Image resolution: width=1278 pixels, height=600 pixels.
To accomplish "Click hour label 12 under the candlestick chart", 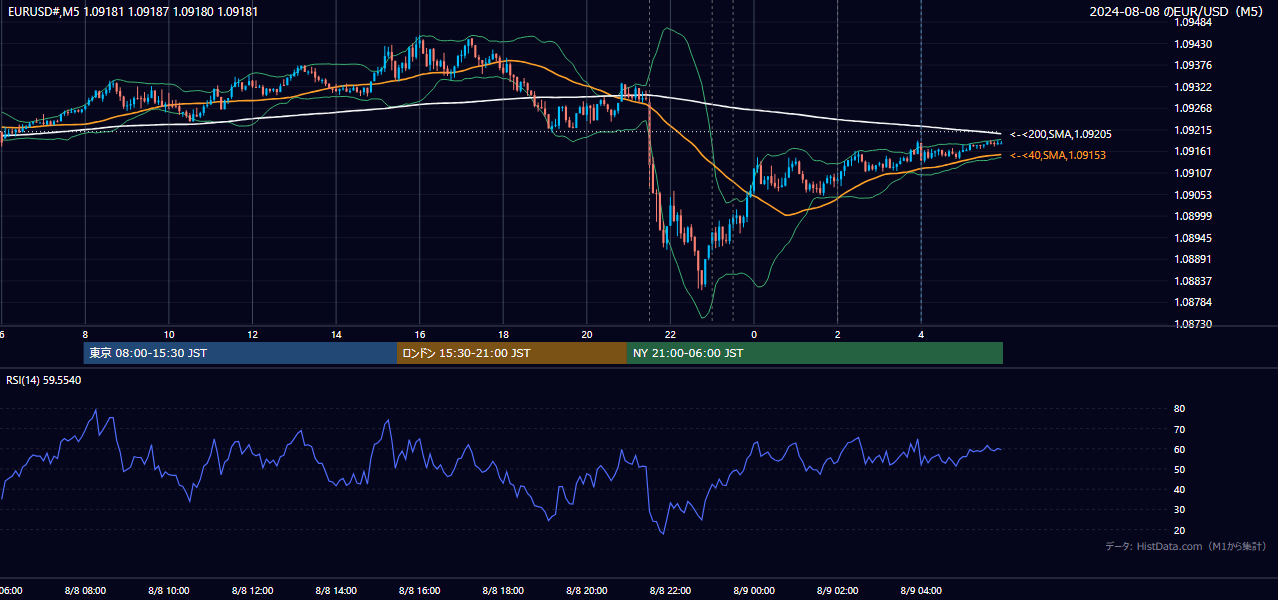I will point(252,334).
